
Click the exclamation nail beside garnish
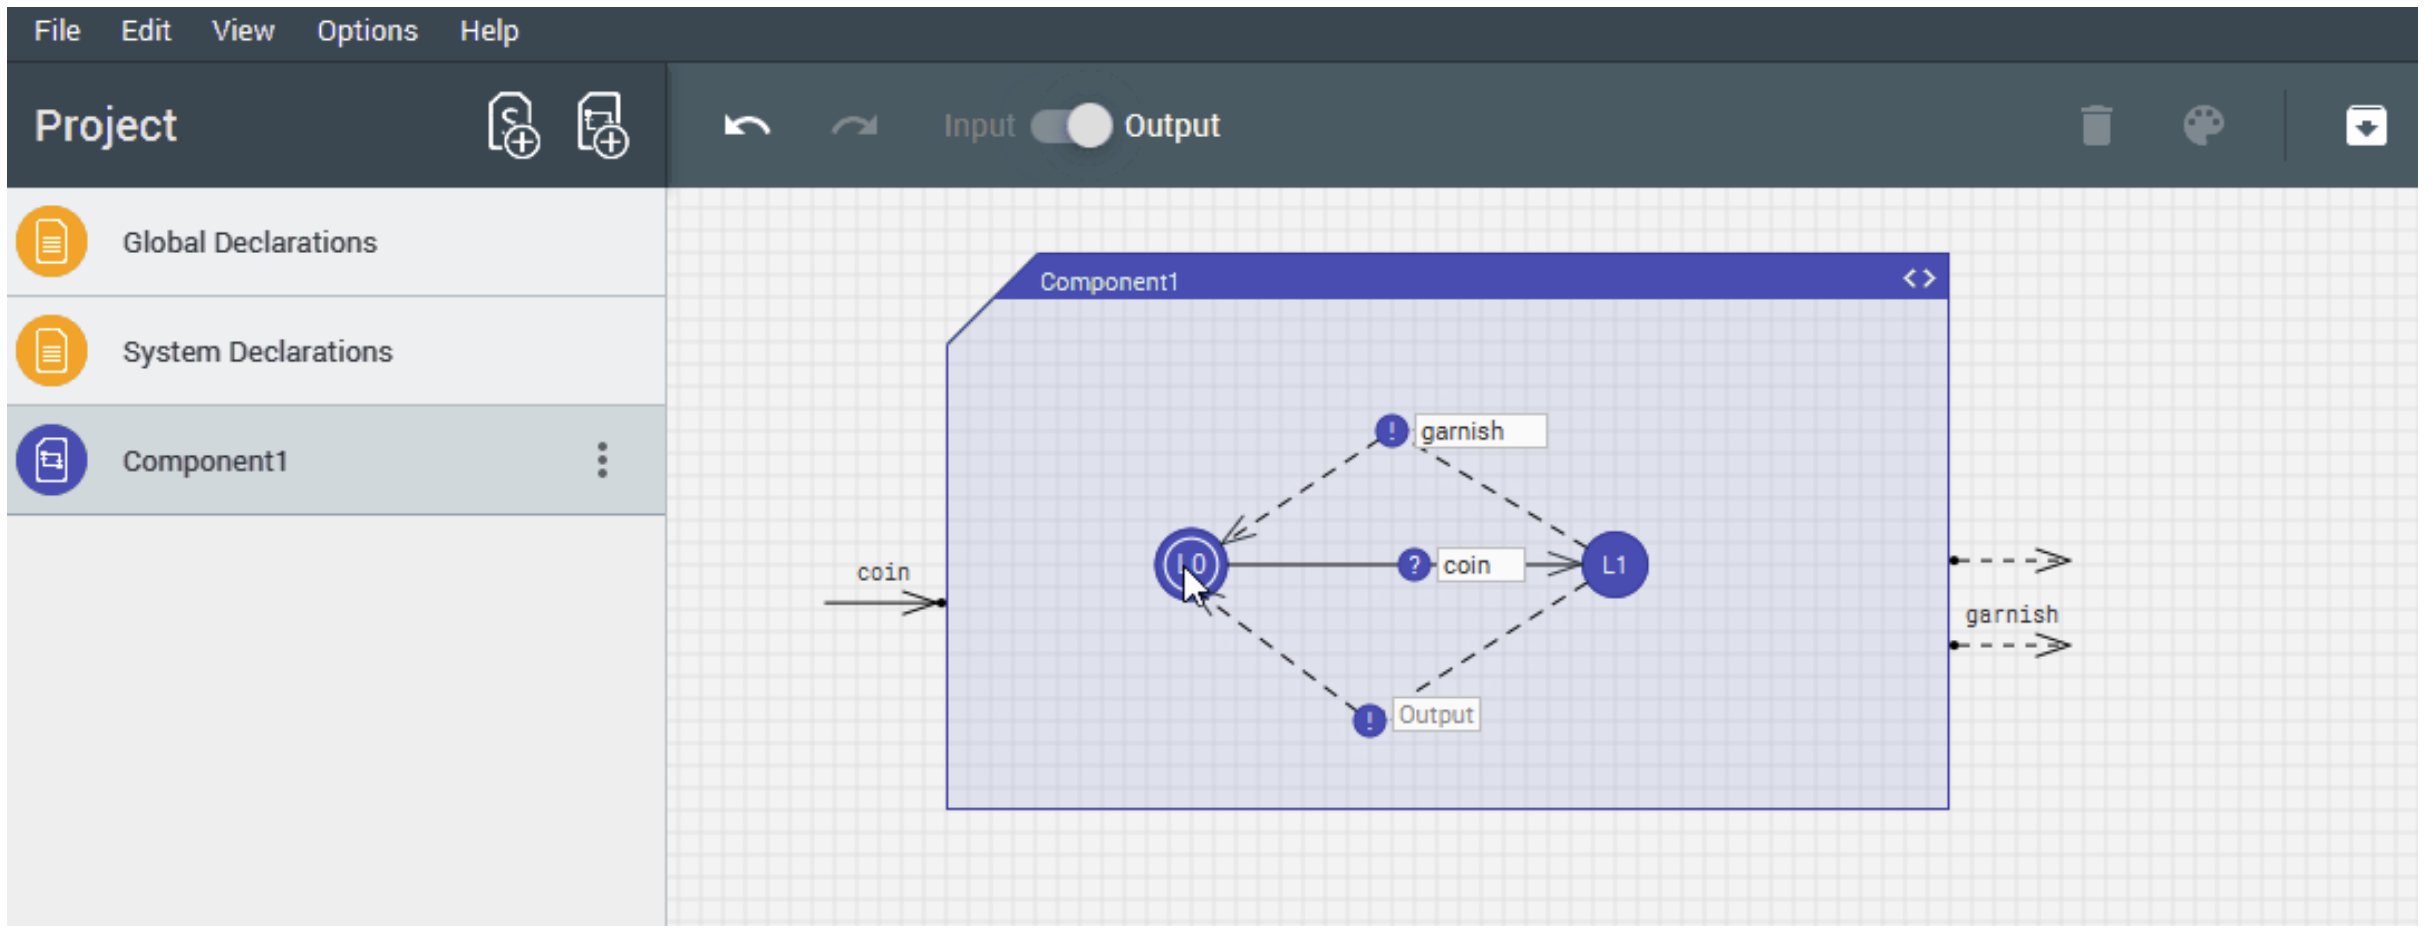[x=1391, y=431]
